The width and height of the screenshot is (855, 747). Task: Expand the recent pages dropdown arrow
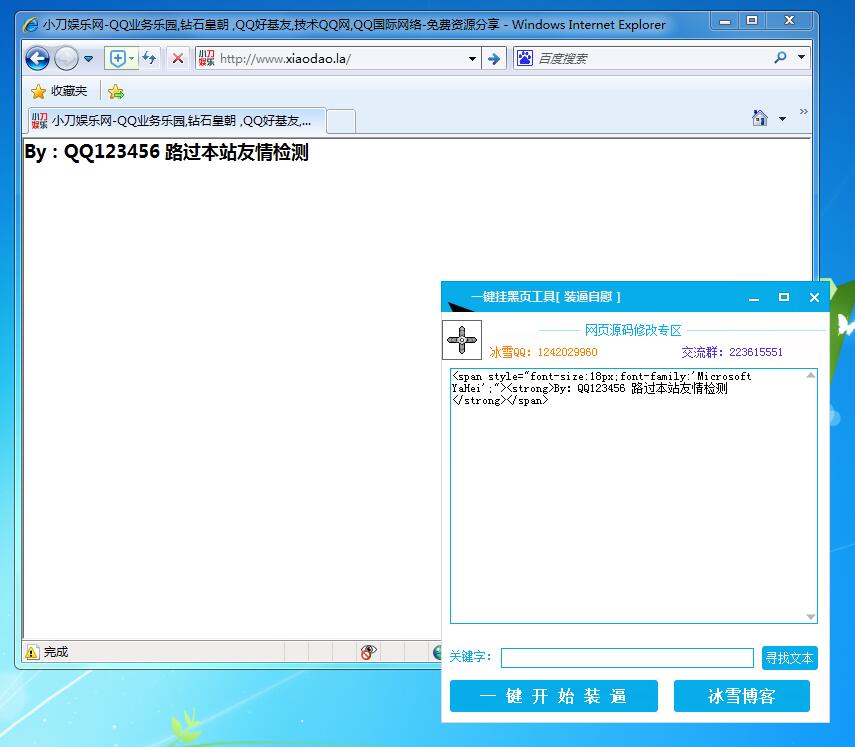88,59
